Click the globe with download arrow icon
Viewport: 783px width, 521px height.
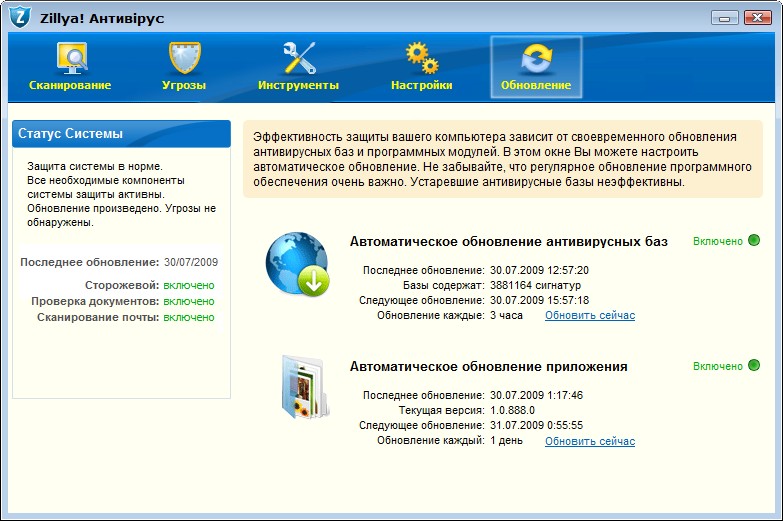pyautogui.click(x=298, y=264)
